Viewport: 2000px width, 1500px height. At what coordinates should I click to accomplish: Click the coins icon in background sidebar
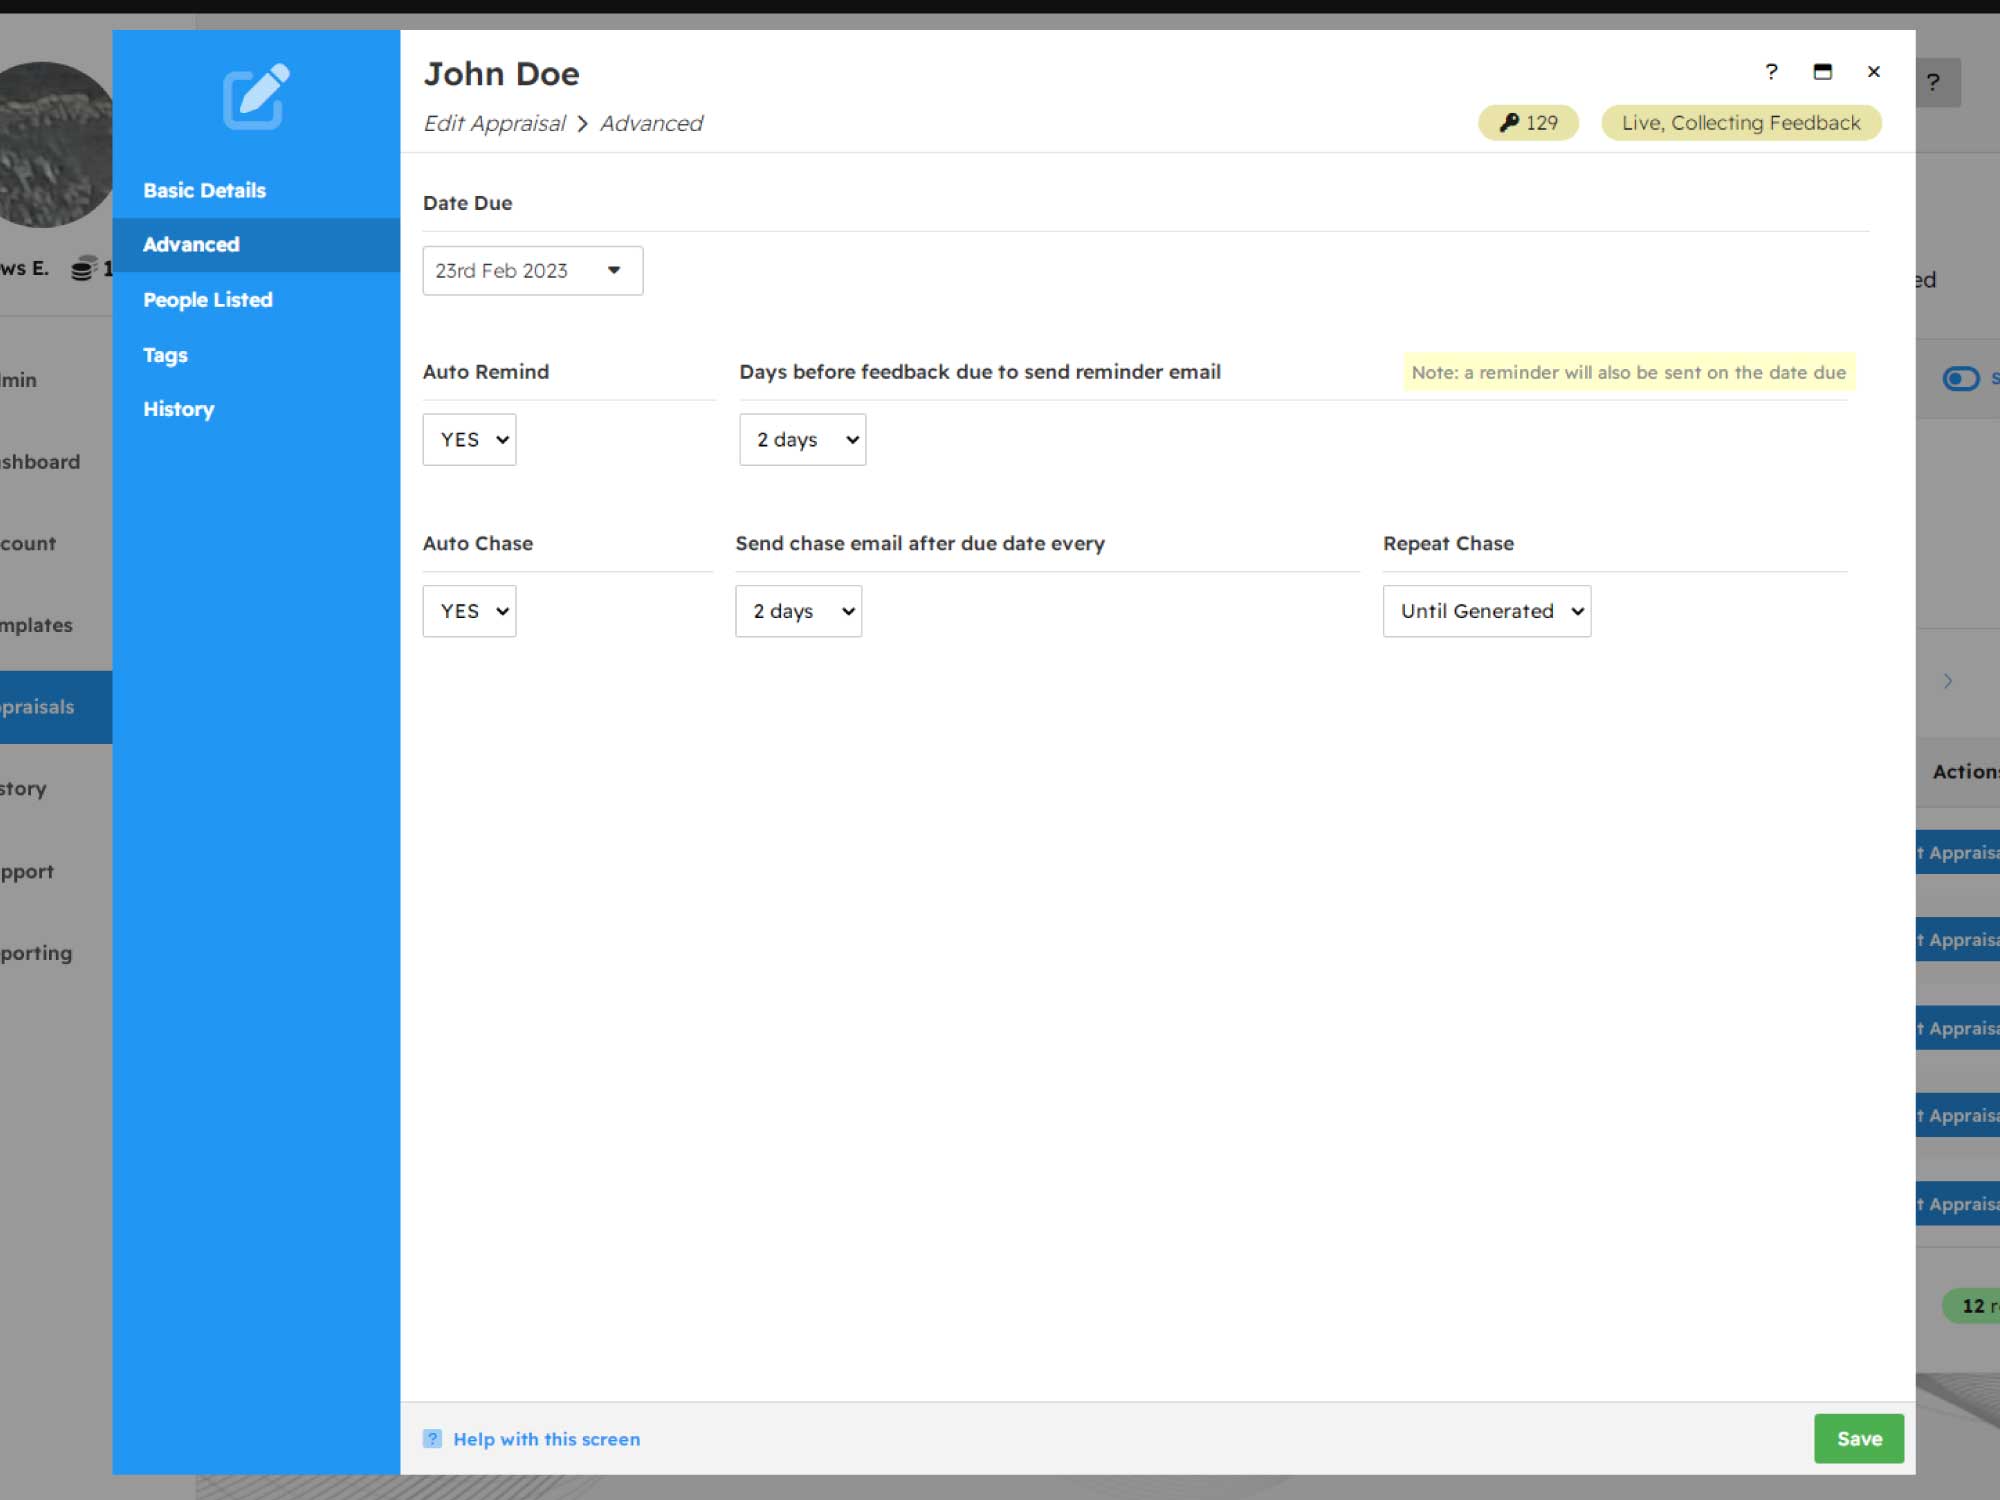(83, 268)
